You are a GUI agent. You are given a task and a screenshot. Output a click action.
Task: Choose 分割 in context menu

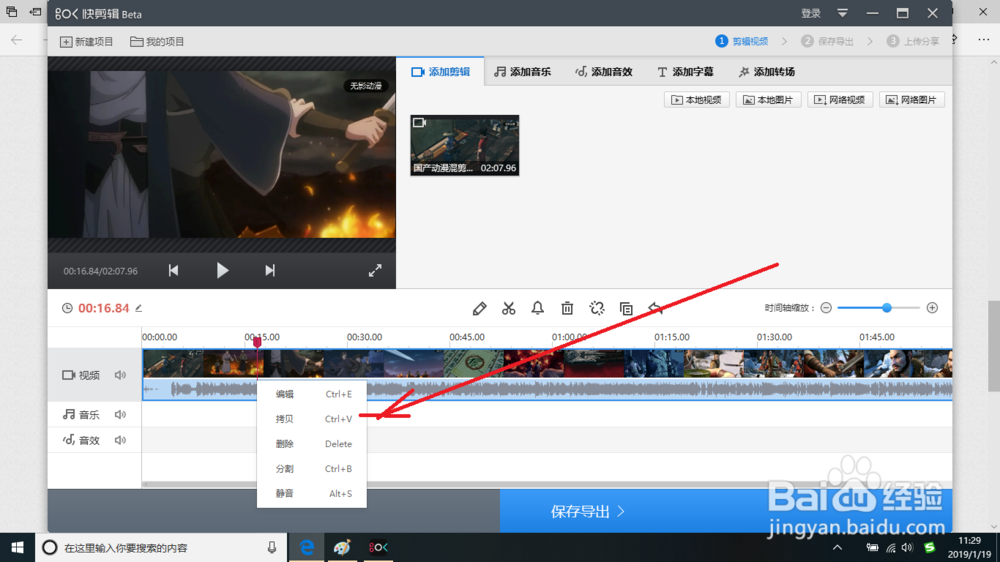312,469
